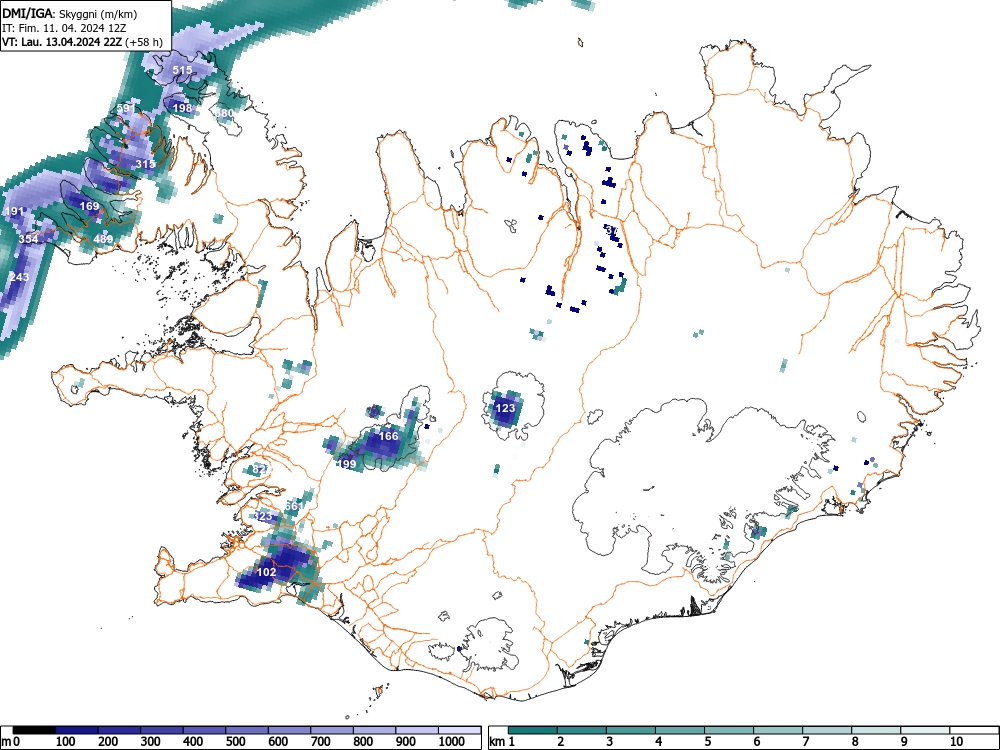1000x750 pixels.
Task: Click the 300 label on the meter legend
Action: click(x=151, y=741)
